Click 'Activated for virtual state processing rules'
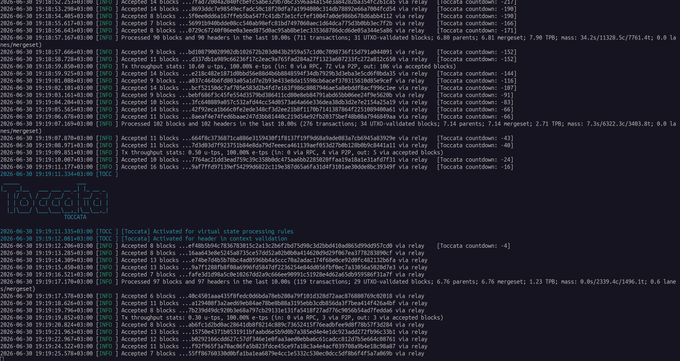This screenshot has width=680, height=361. pos(223,231)
